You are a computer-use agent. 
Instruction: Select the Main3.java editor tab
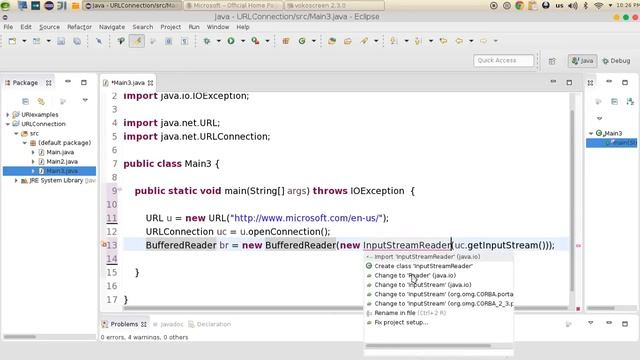click(128, 83)
